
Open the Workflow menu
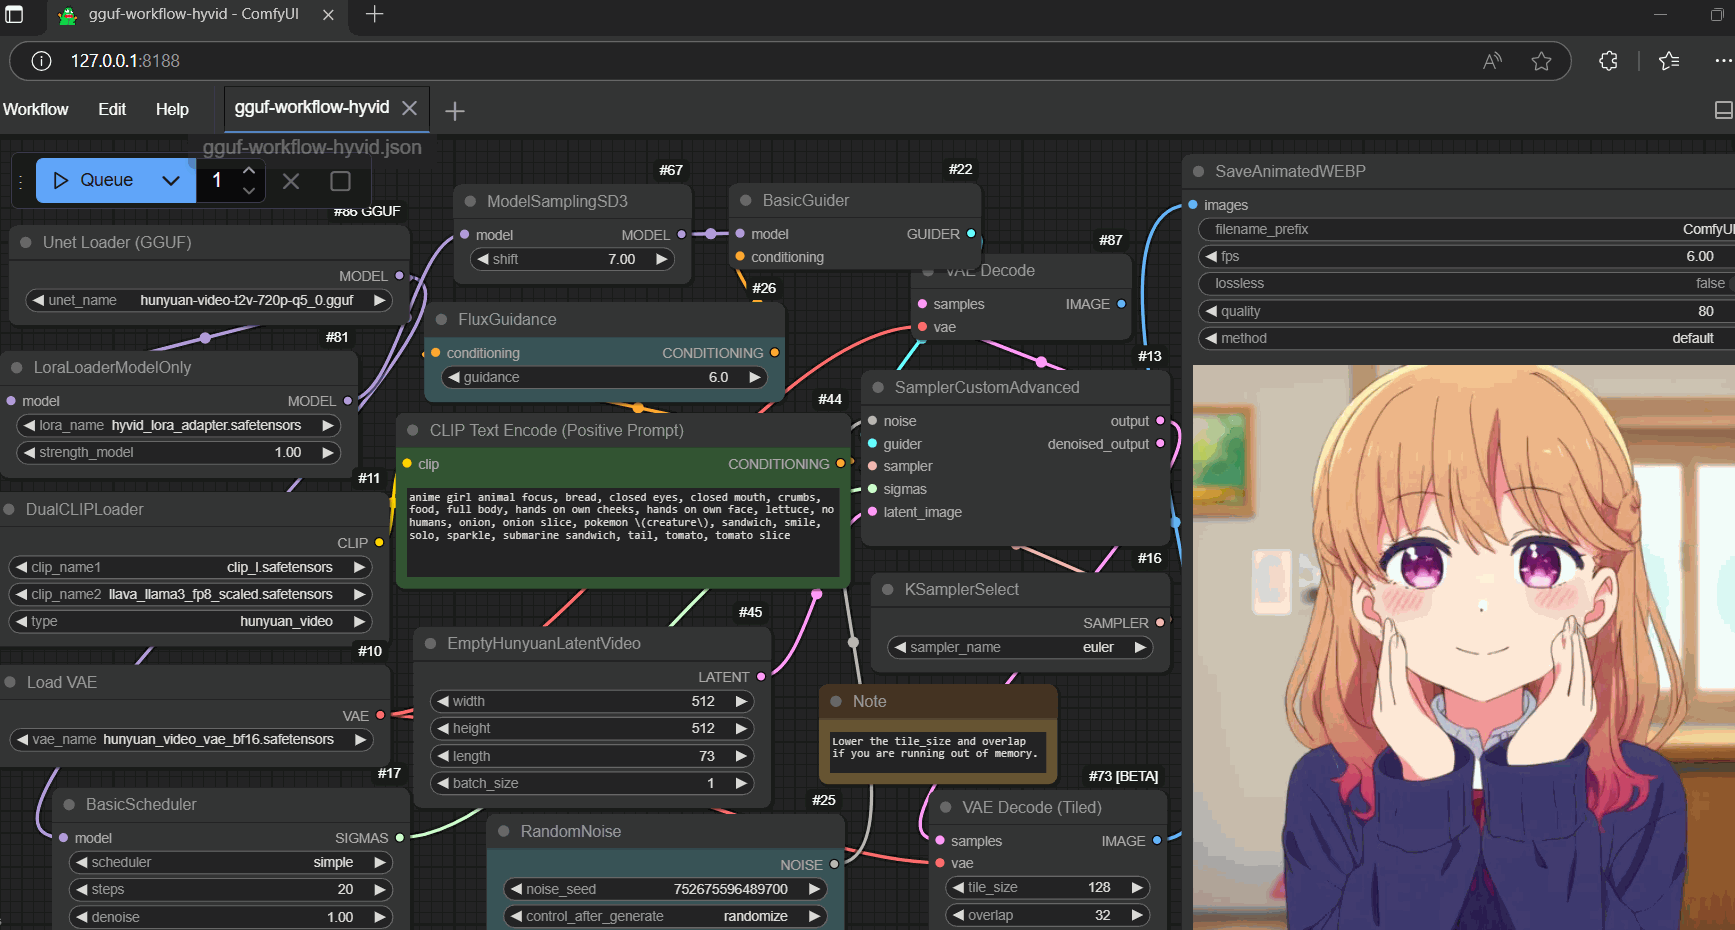pyautogui.click(x=36, y=109)
